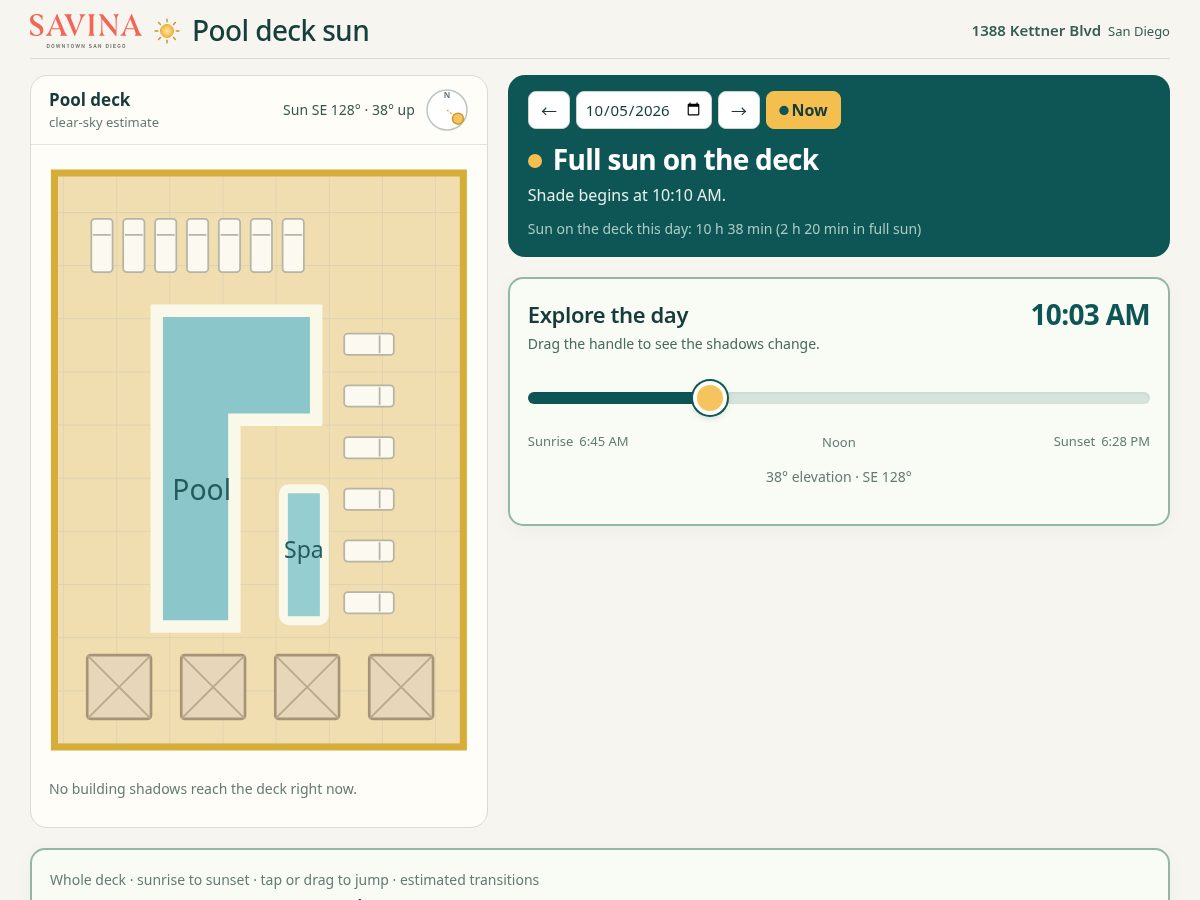Select the Spa on the deck map
The image size is (1200, 900).
click(x=304, y=554)
